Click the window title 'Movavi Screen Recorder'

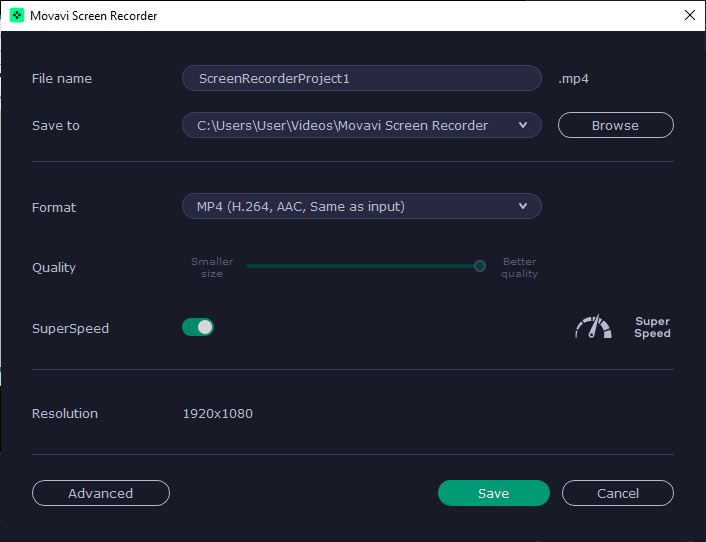click(x=94, y=16)
